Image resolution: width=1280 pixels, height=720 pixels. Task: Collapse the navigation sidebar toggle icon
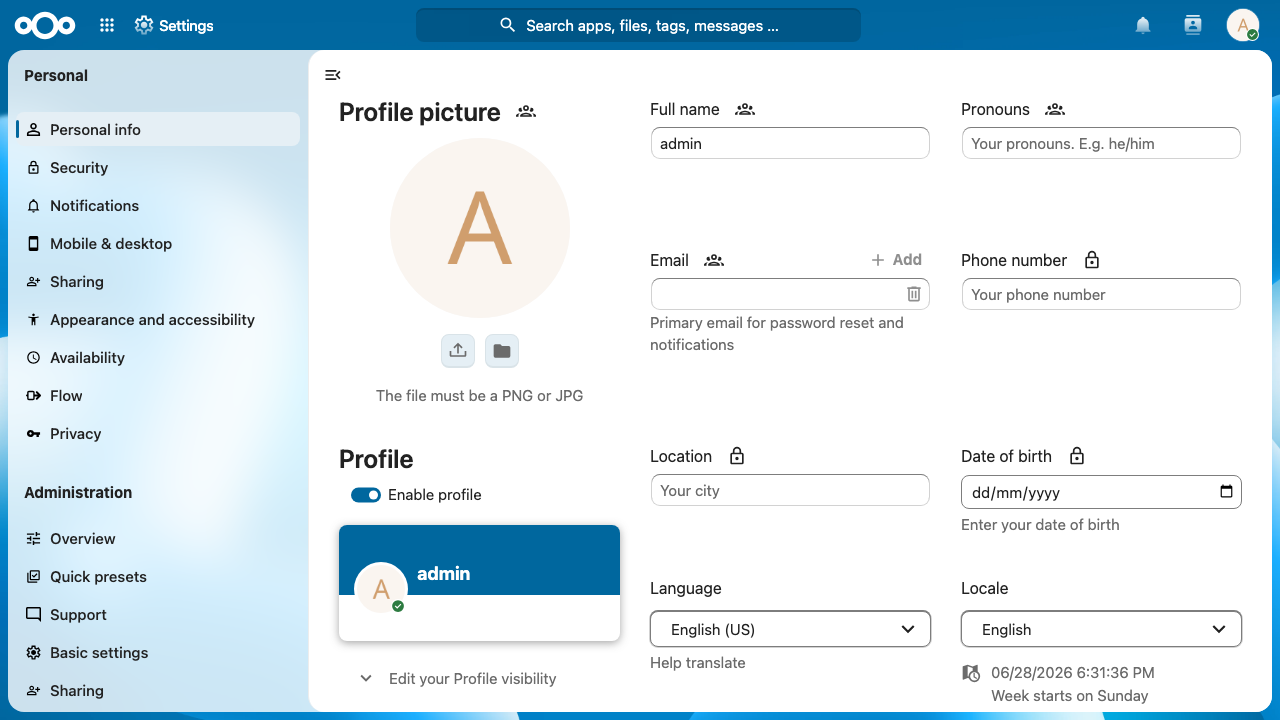pos(333,75)
